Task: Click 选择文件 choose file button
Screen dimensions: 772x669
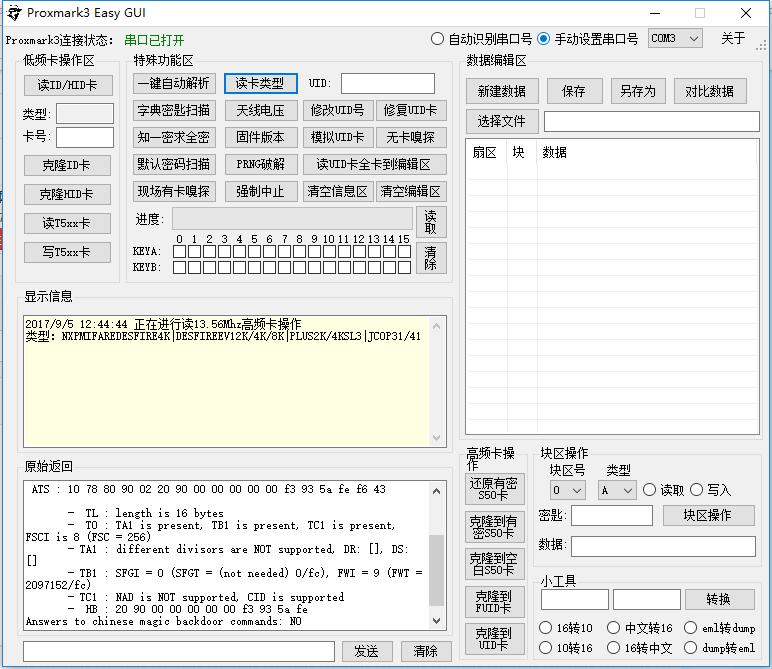Action: (502, 121)
